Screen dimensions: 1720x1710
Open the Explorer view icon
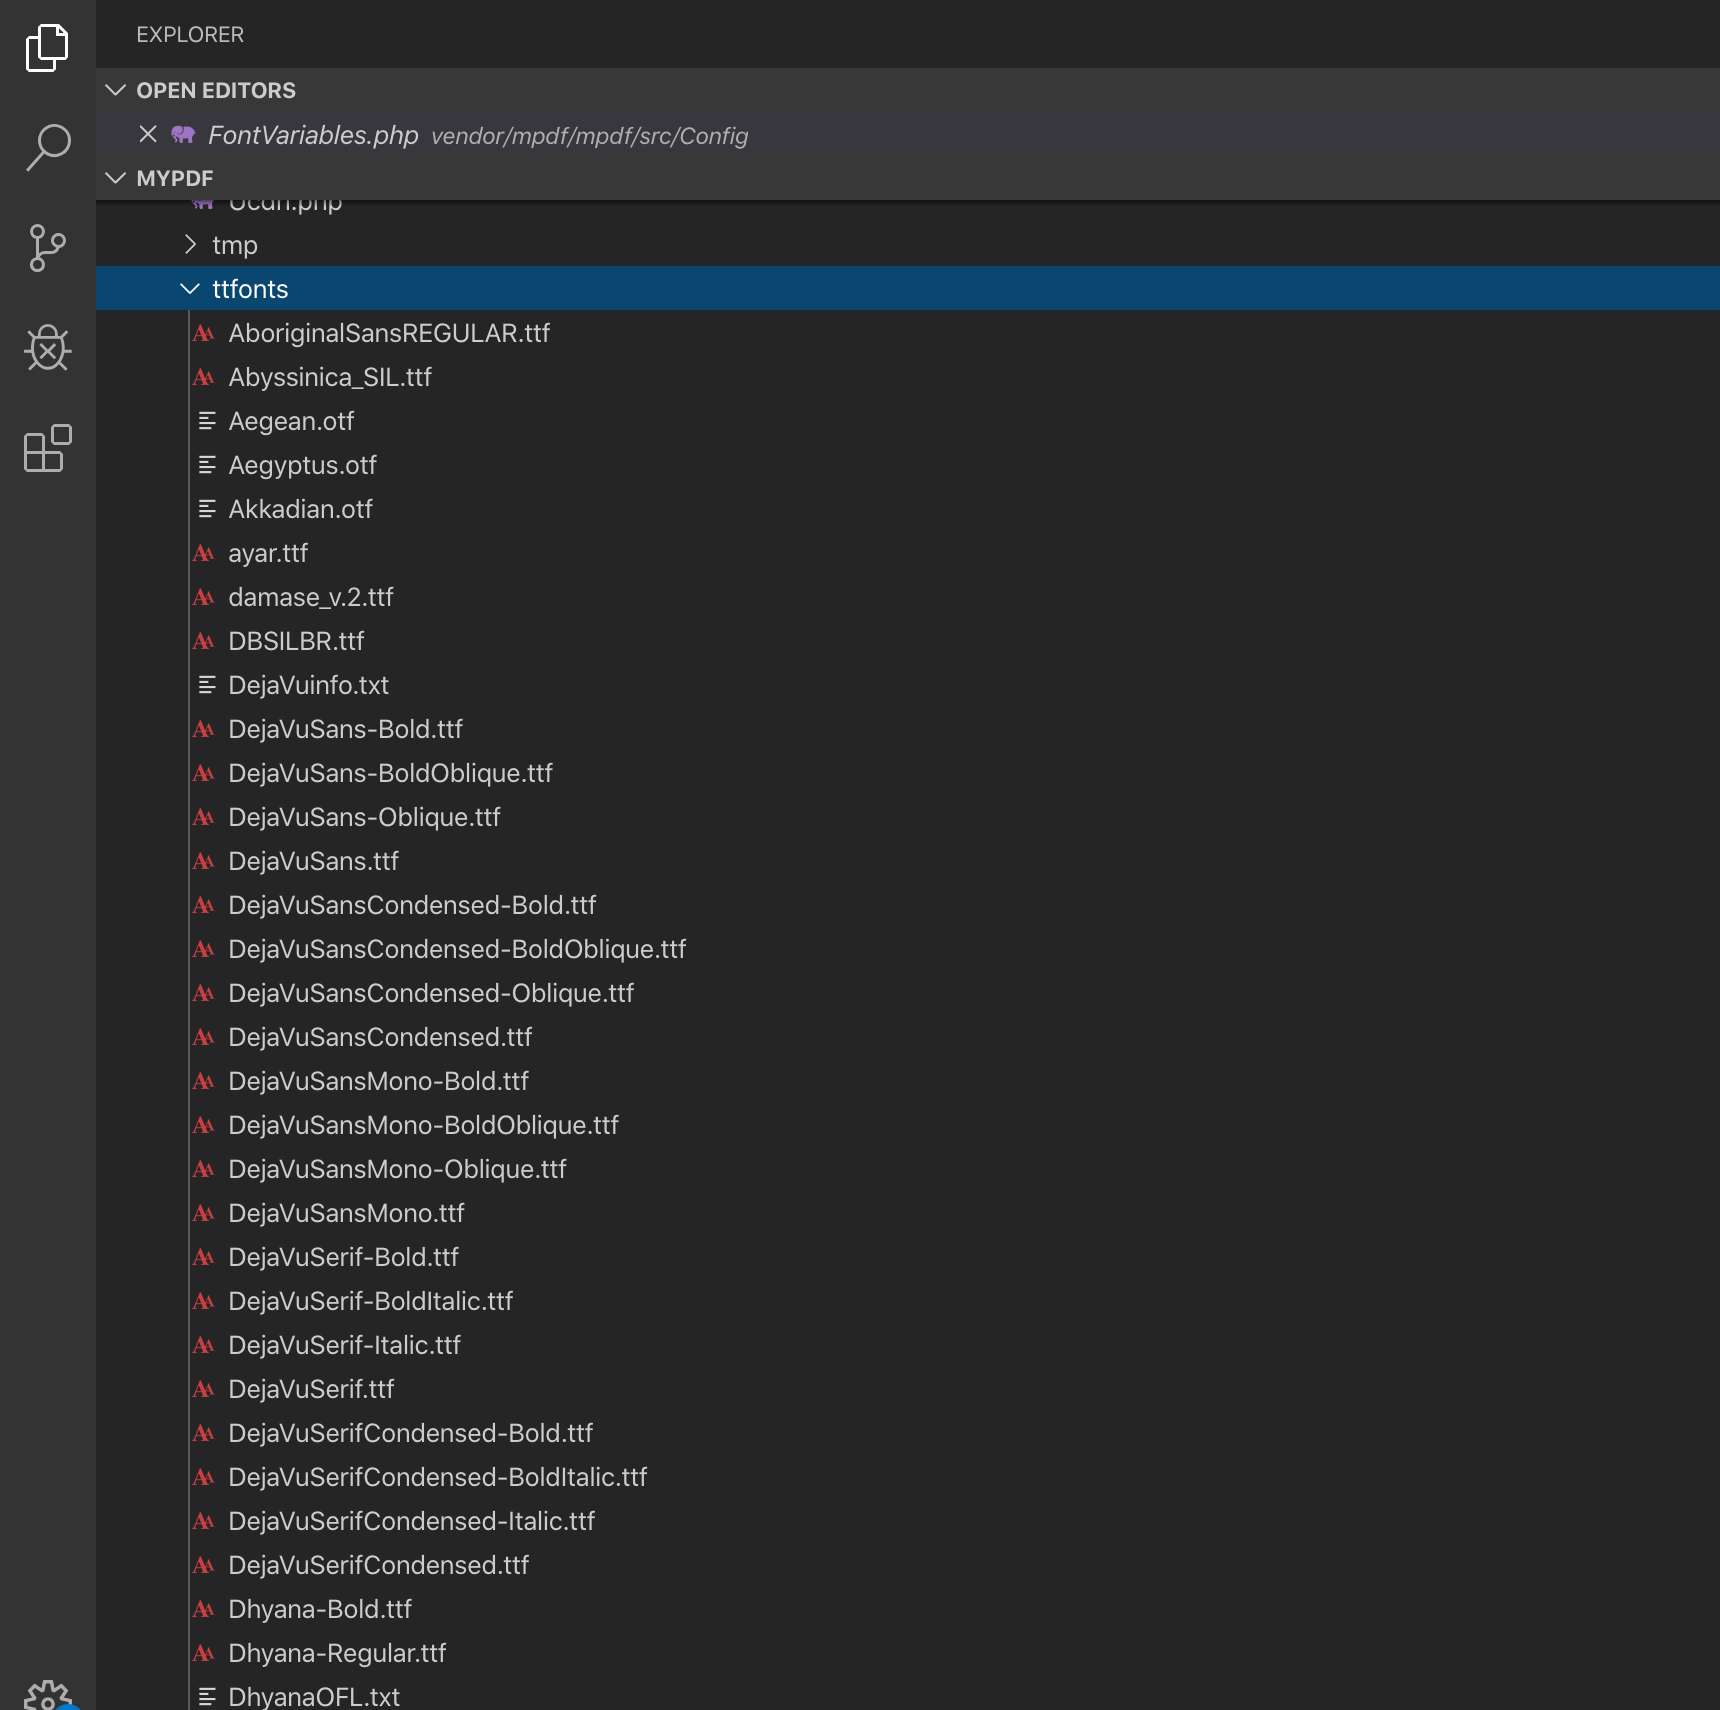47,48
